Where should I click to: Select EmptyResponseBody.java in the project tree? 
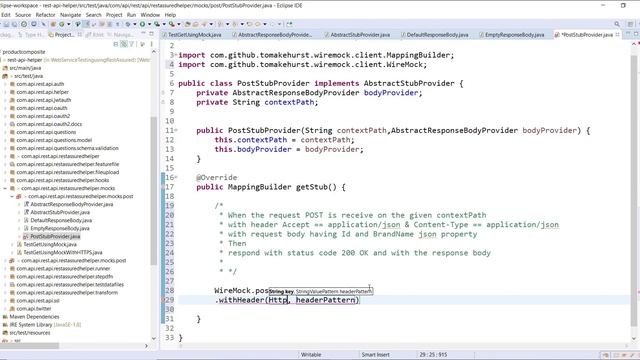click(60, 229)
